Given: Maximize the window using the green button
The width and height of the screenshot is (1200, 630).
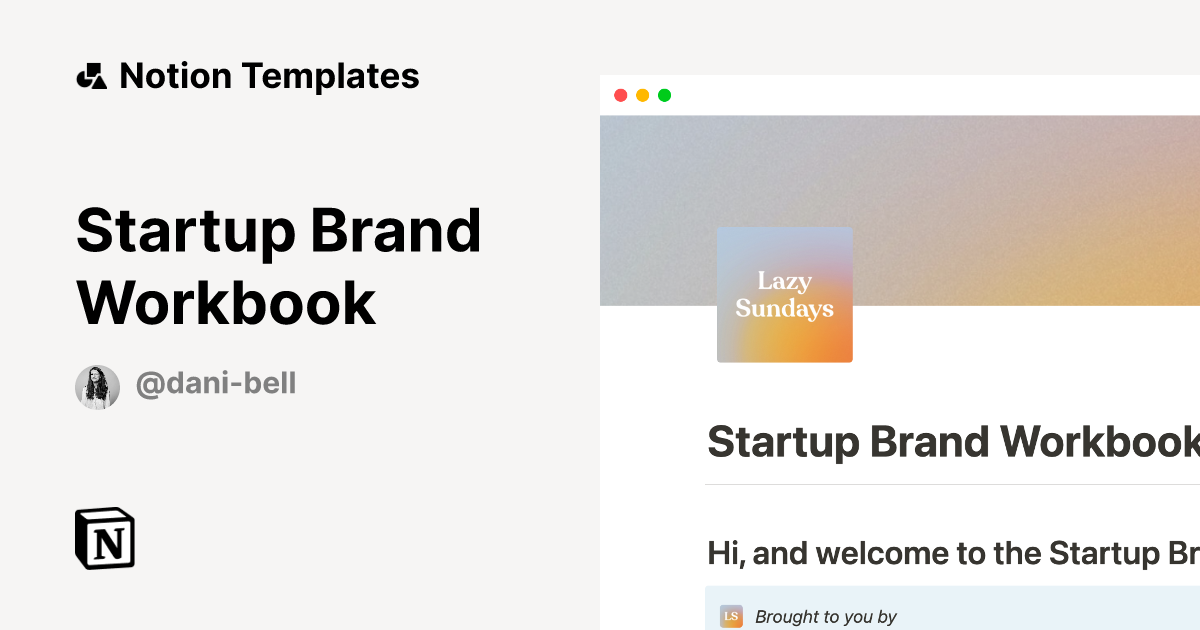Looking at the screenshot, I should [664, 95].
